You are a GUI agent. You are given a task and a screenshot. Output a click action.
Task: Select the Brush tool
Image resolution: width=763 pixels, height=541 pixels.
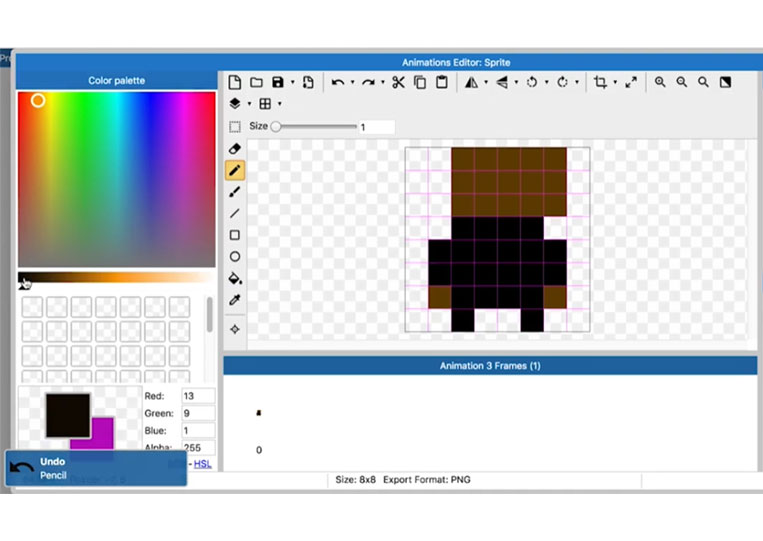click(235, 192)
